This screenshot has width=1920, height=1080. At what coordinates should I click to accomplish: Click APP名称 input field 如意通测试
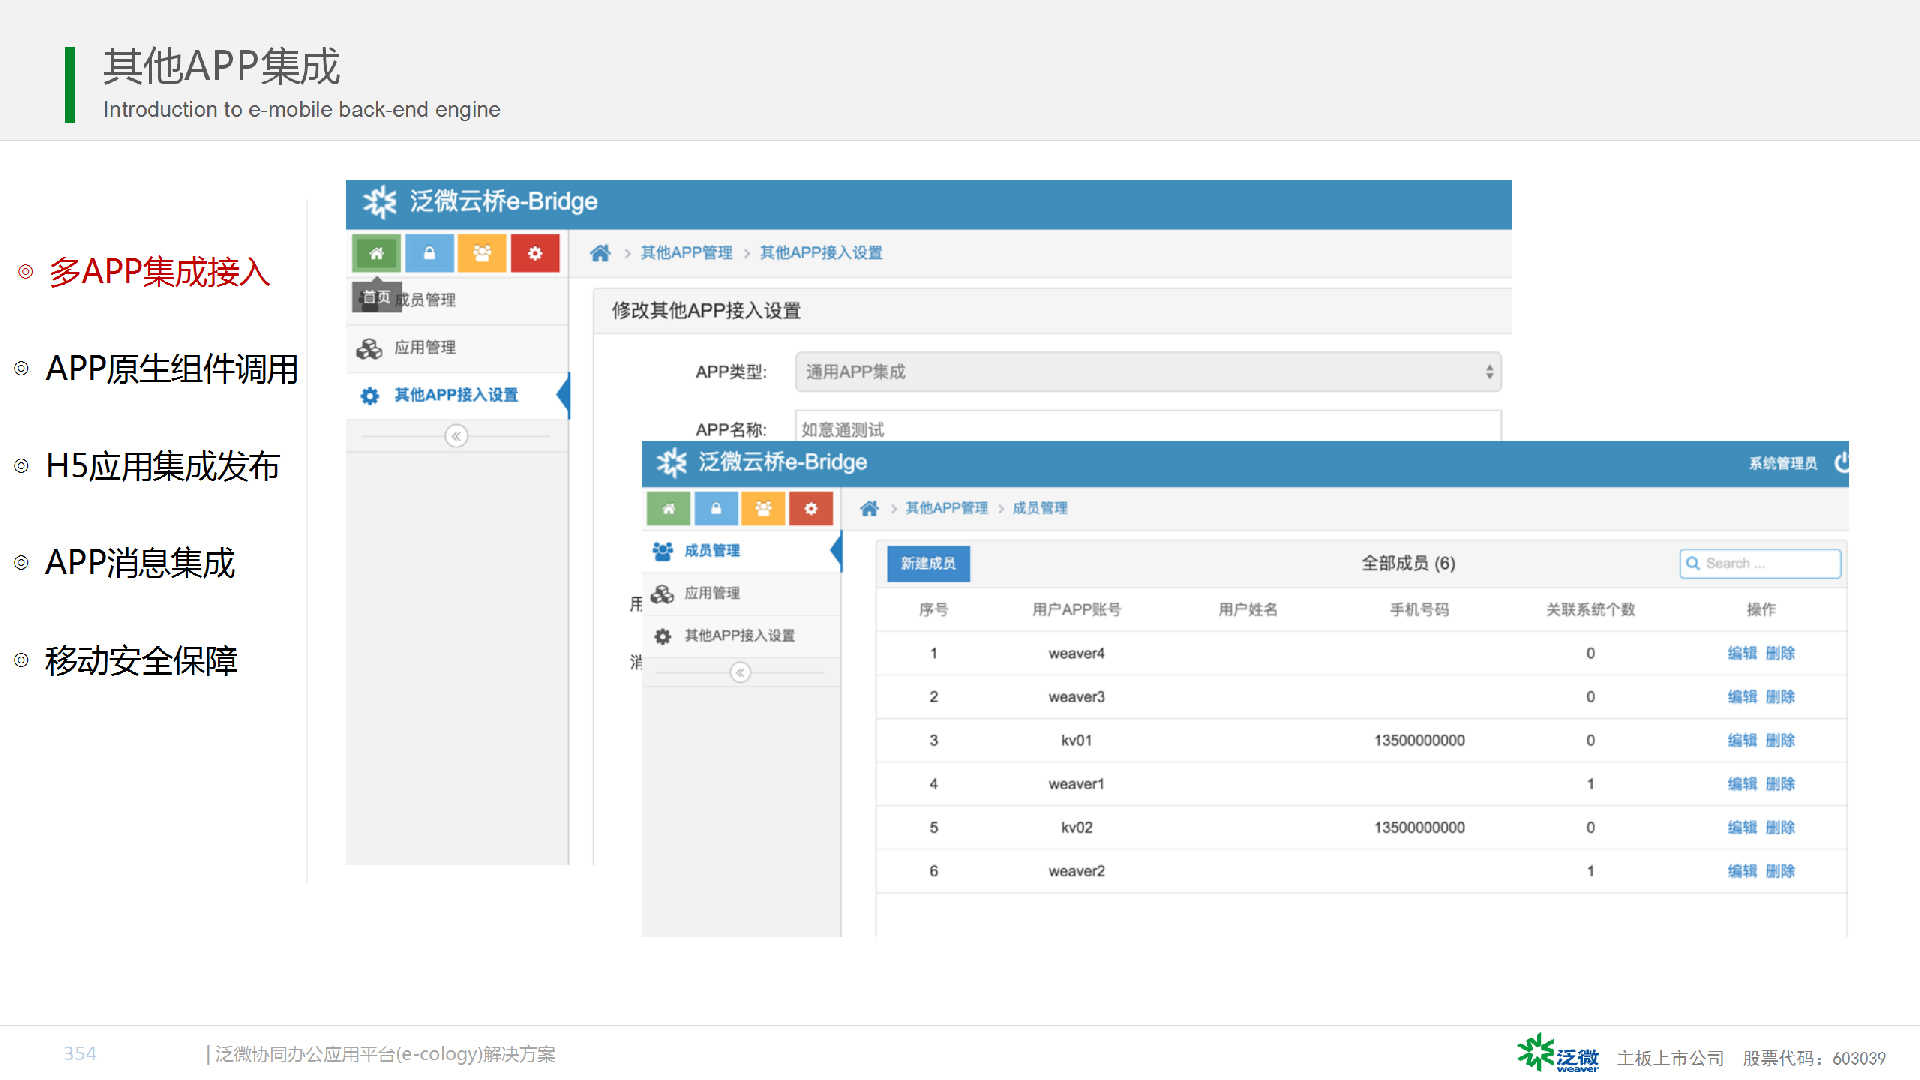[1148, 426]
